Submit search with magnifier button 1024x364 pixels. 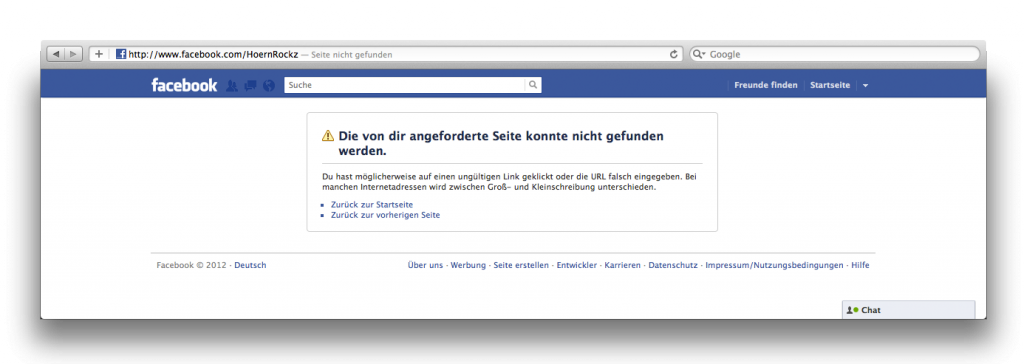click(x=533, y=85)
